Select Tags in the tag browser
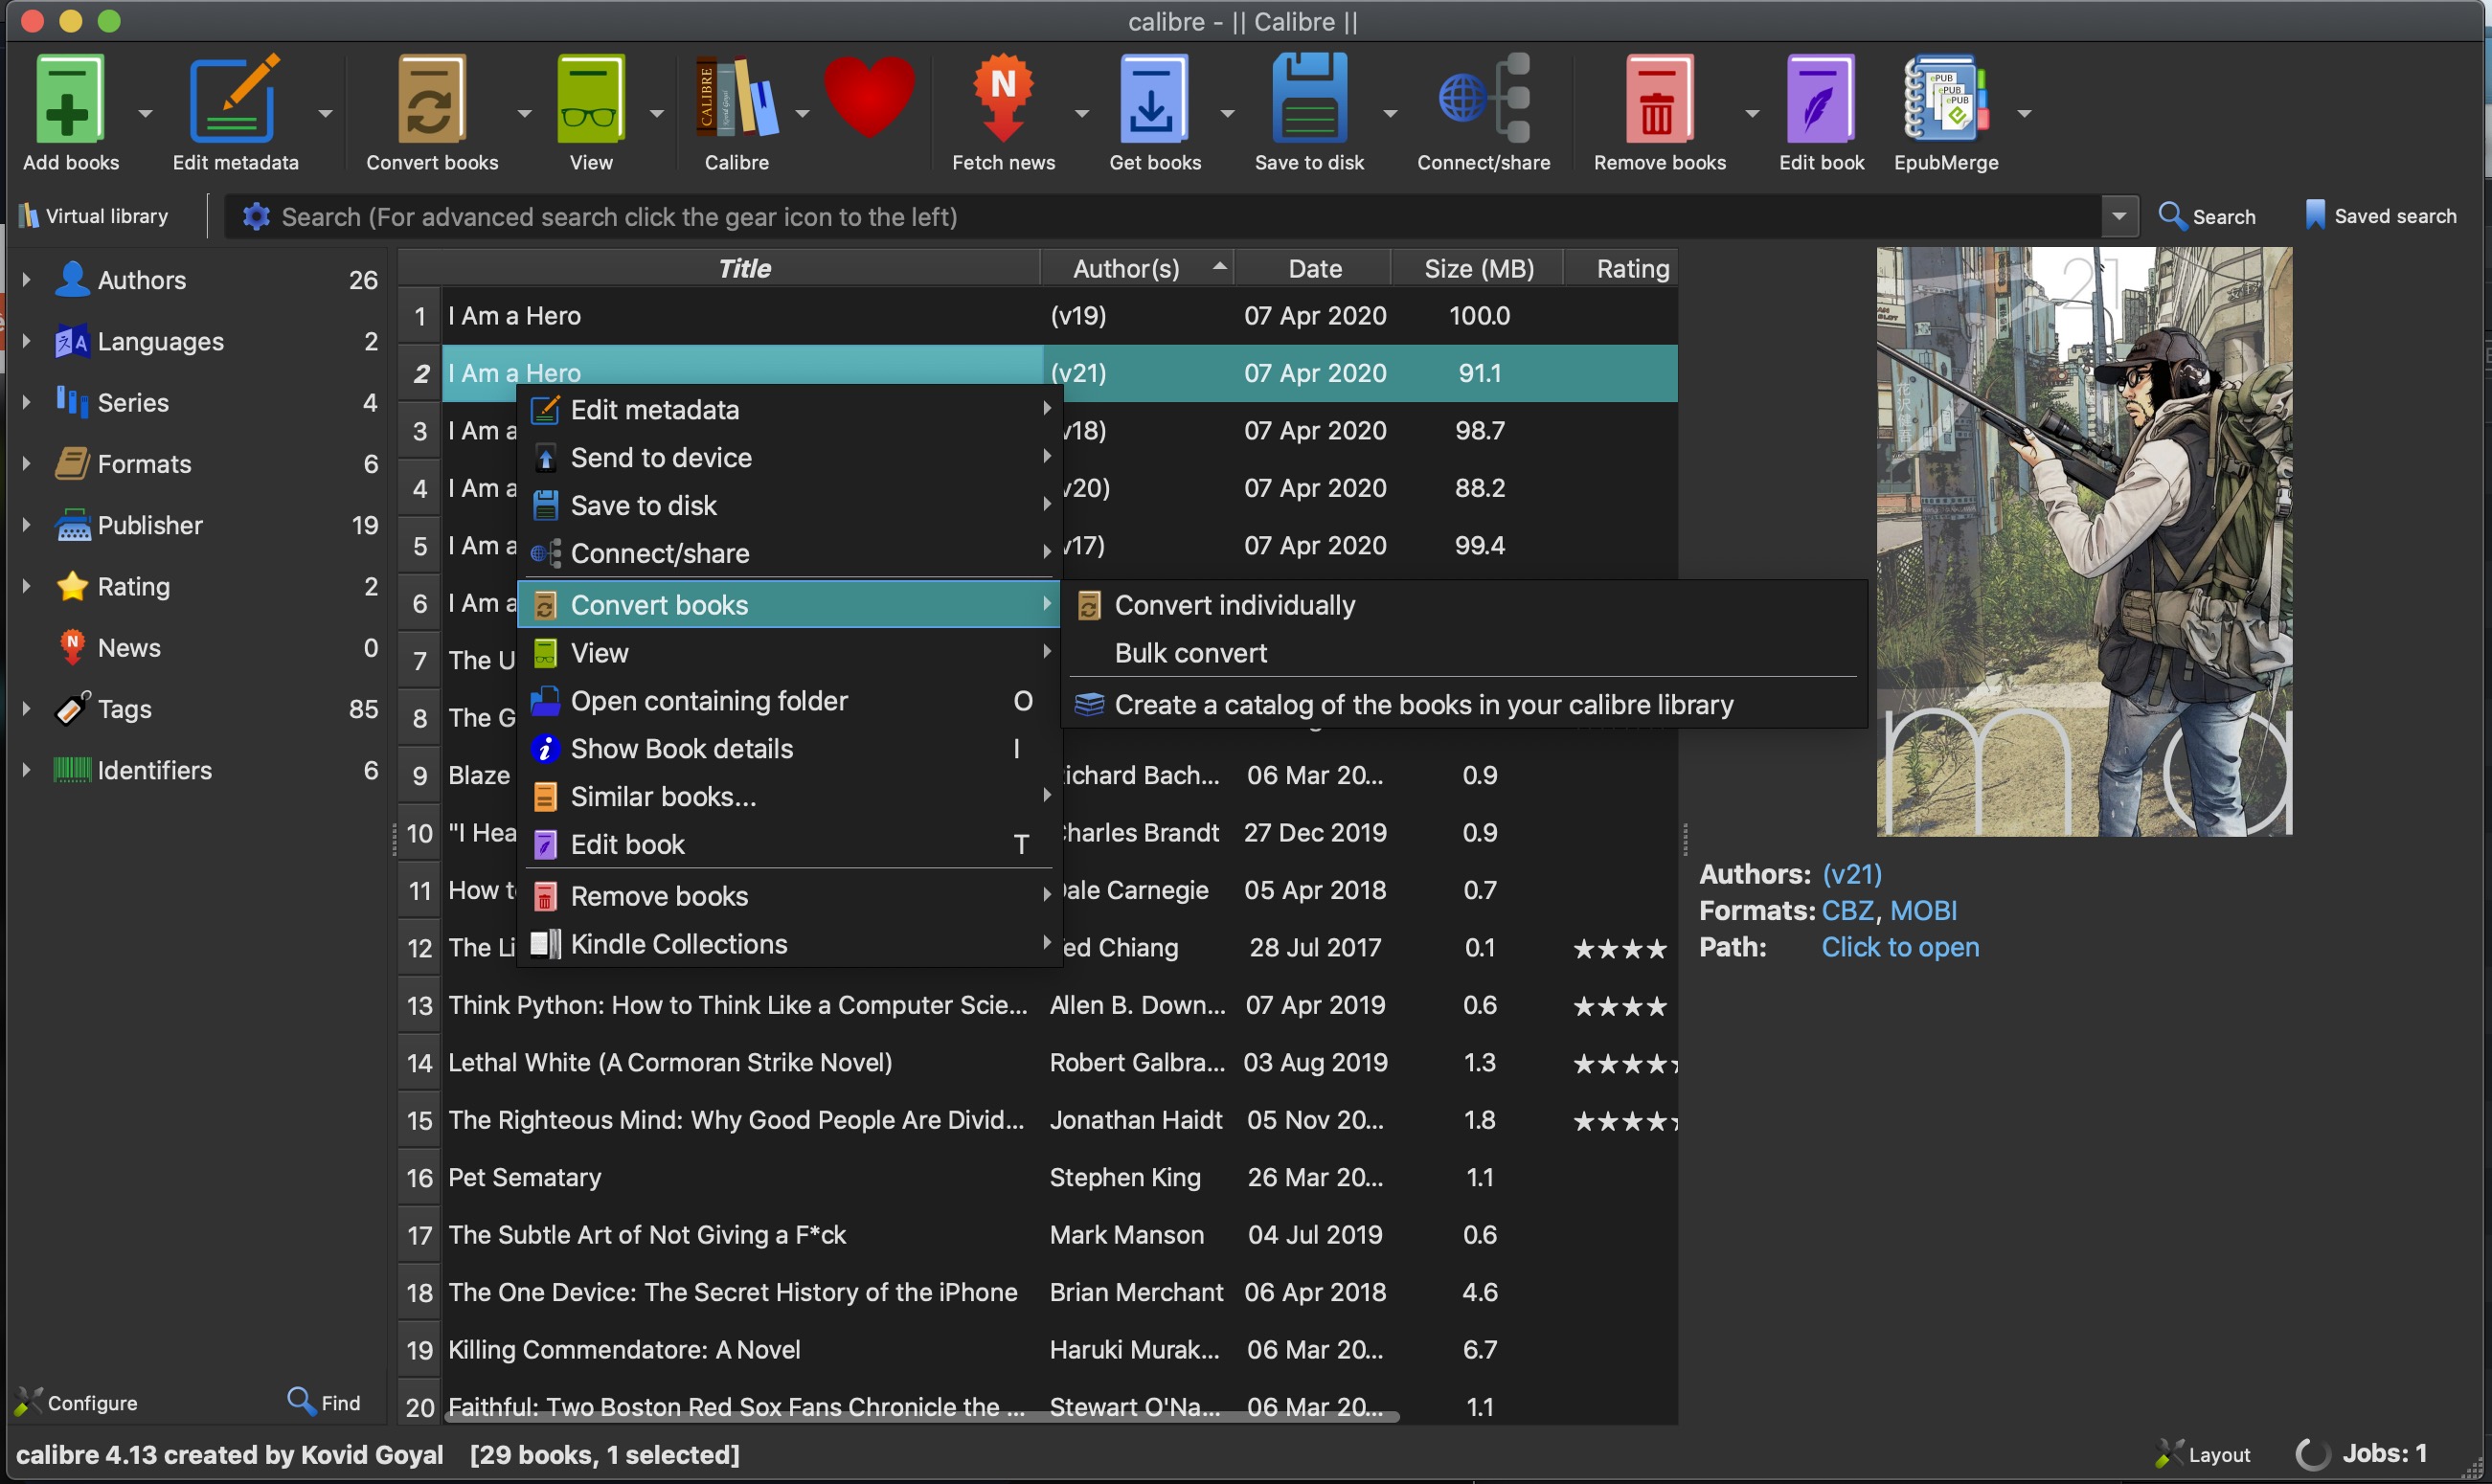This screenshot has width=2492, height=1484. pos(125,709)
